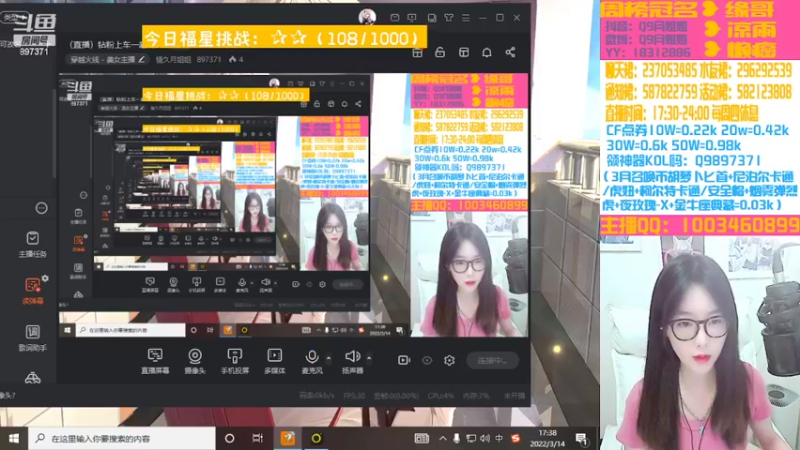The width and height of the screenshot is (800, 450).
Task: Add the 摄像头 camera source
Action: click(x=195, y=361)
